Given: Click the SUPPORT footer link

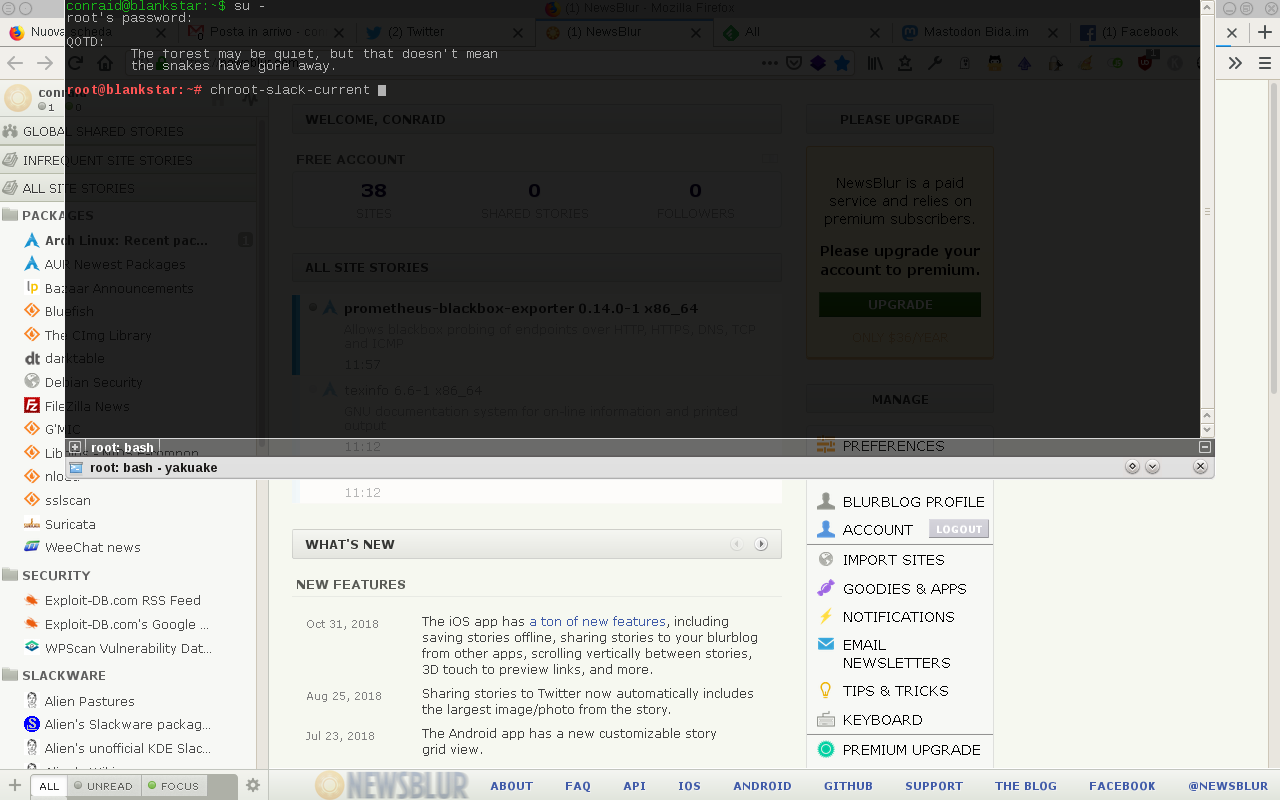Looking at the screenshot, I should (x=934, y=786).
